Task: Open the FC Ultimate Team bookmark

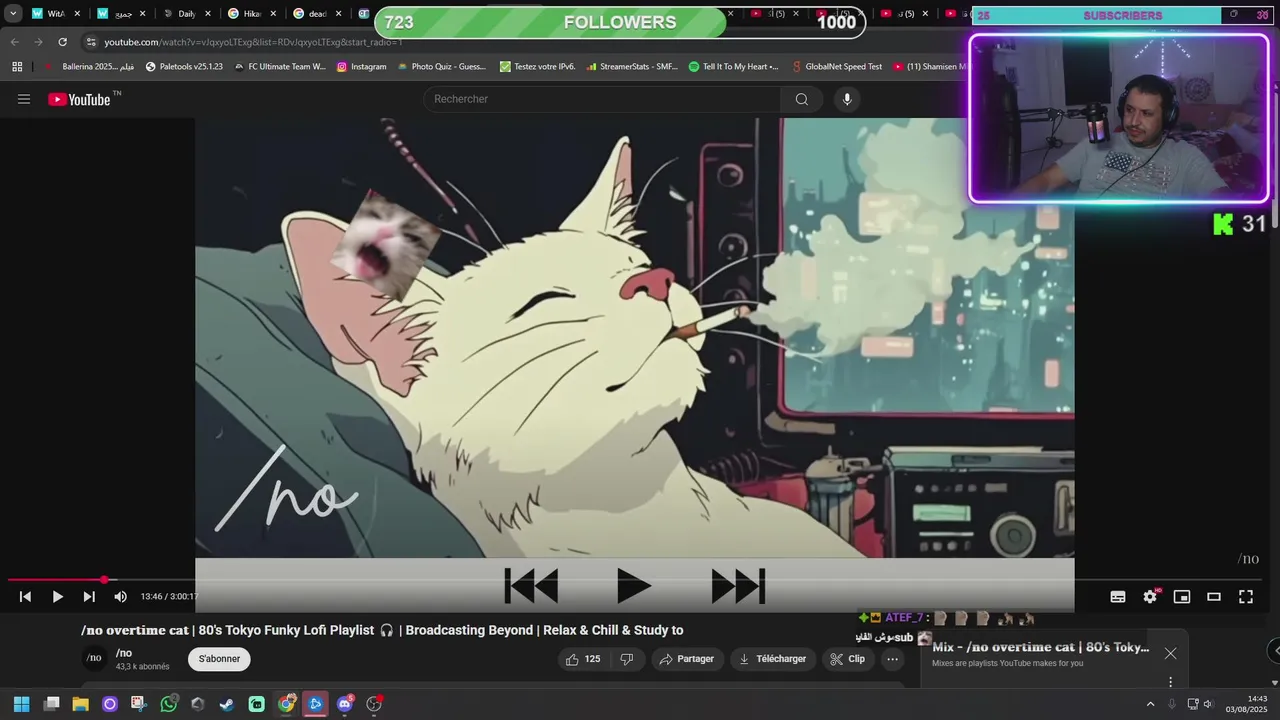Action: 280,67
